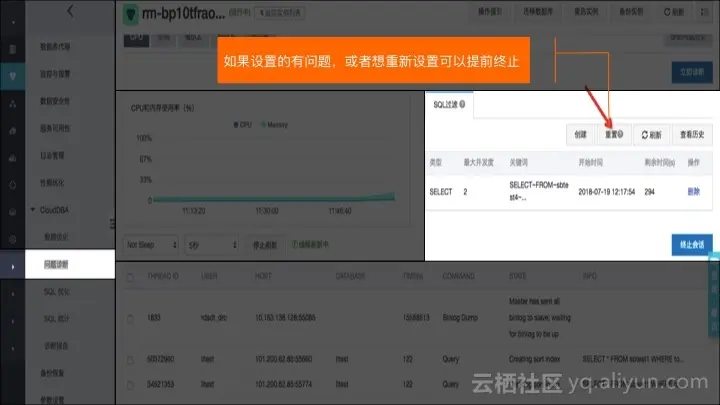Click the dark rail icon beside 日志管理
The image size is (720, 405).
pos(12,158)
